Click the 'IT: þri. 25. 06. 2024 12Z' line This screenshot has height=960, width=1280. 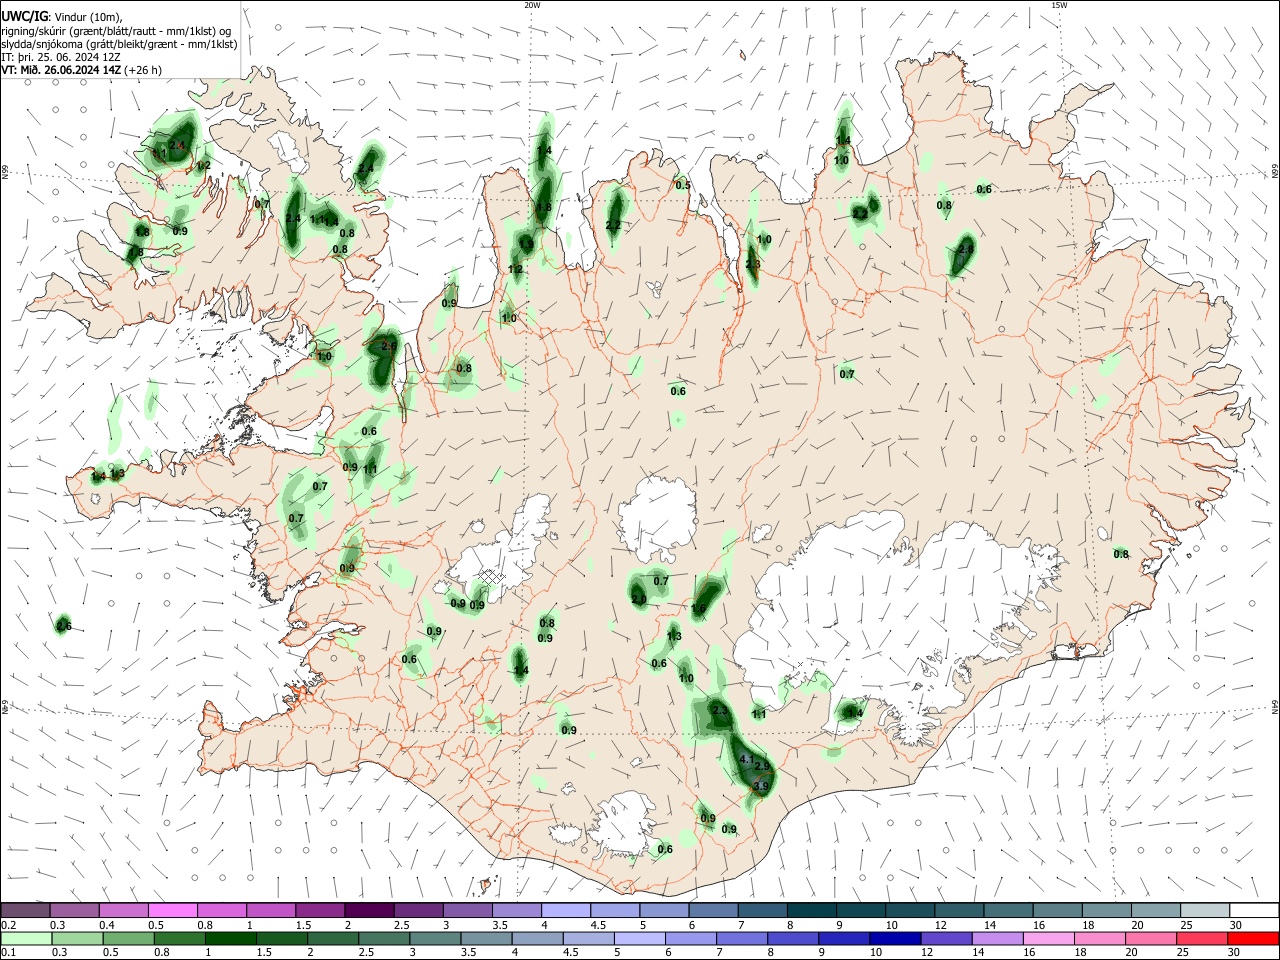(62, 57)
